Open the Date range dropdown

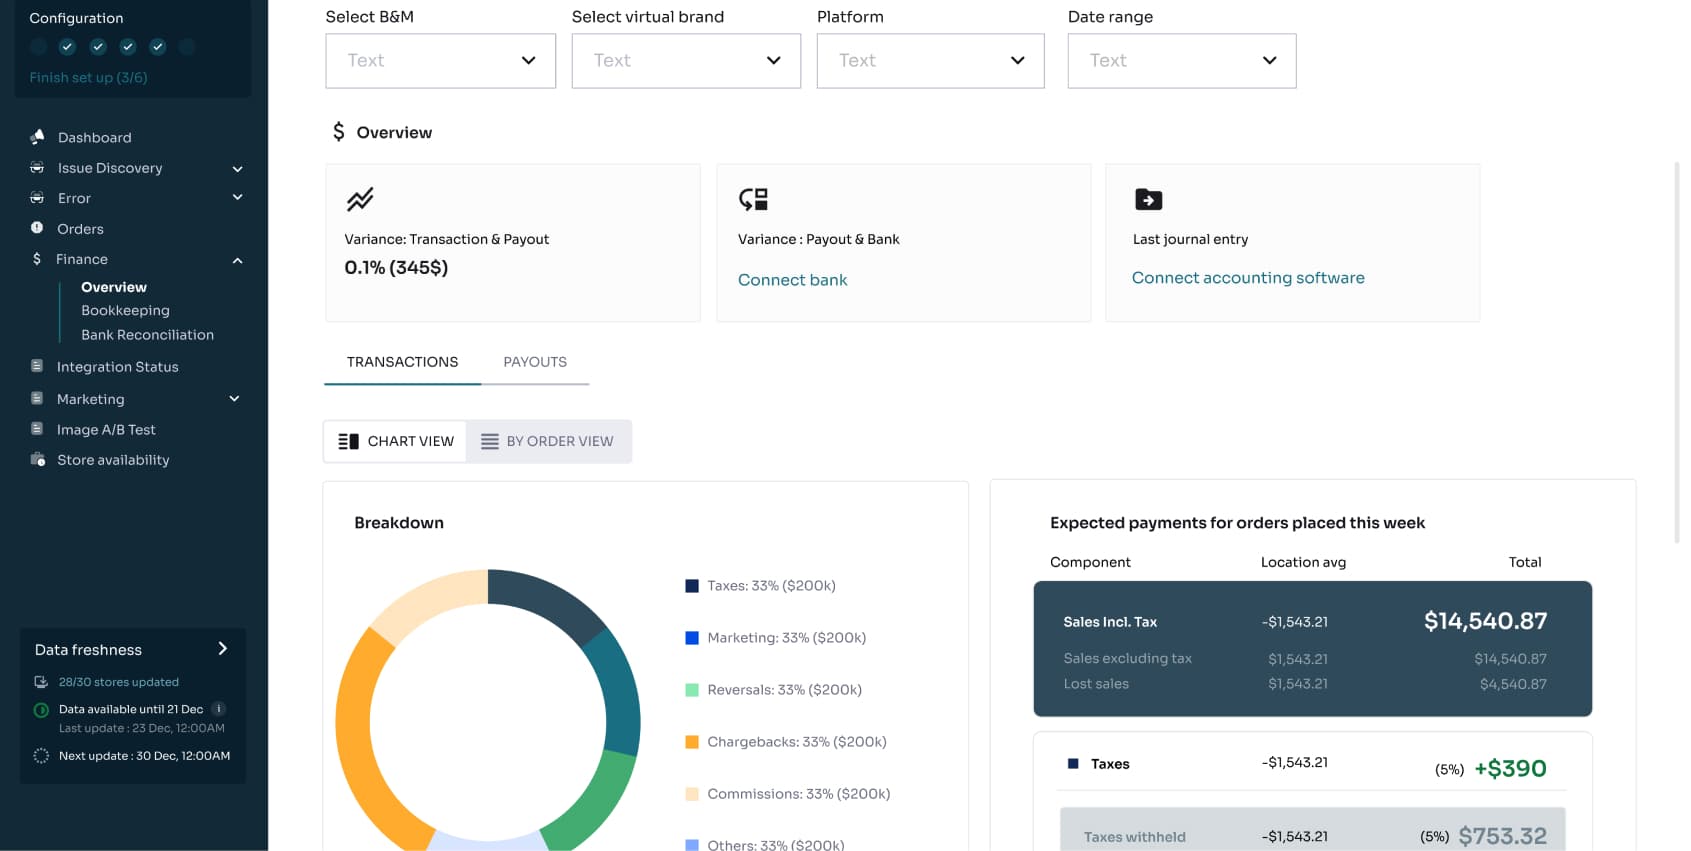point(1181,61)
